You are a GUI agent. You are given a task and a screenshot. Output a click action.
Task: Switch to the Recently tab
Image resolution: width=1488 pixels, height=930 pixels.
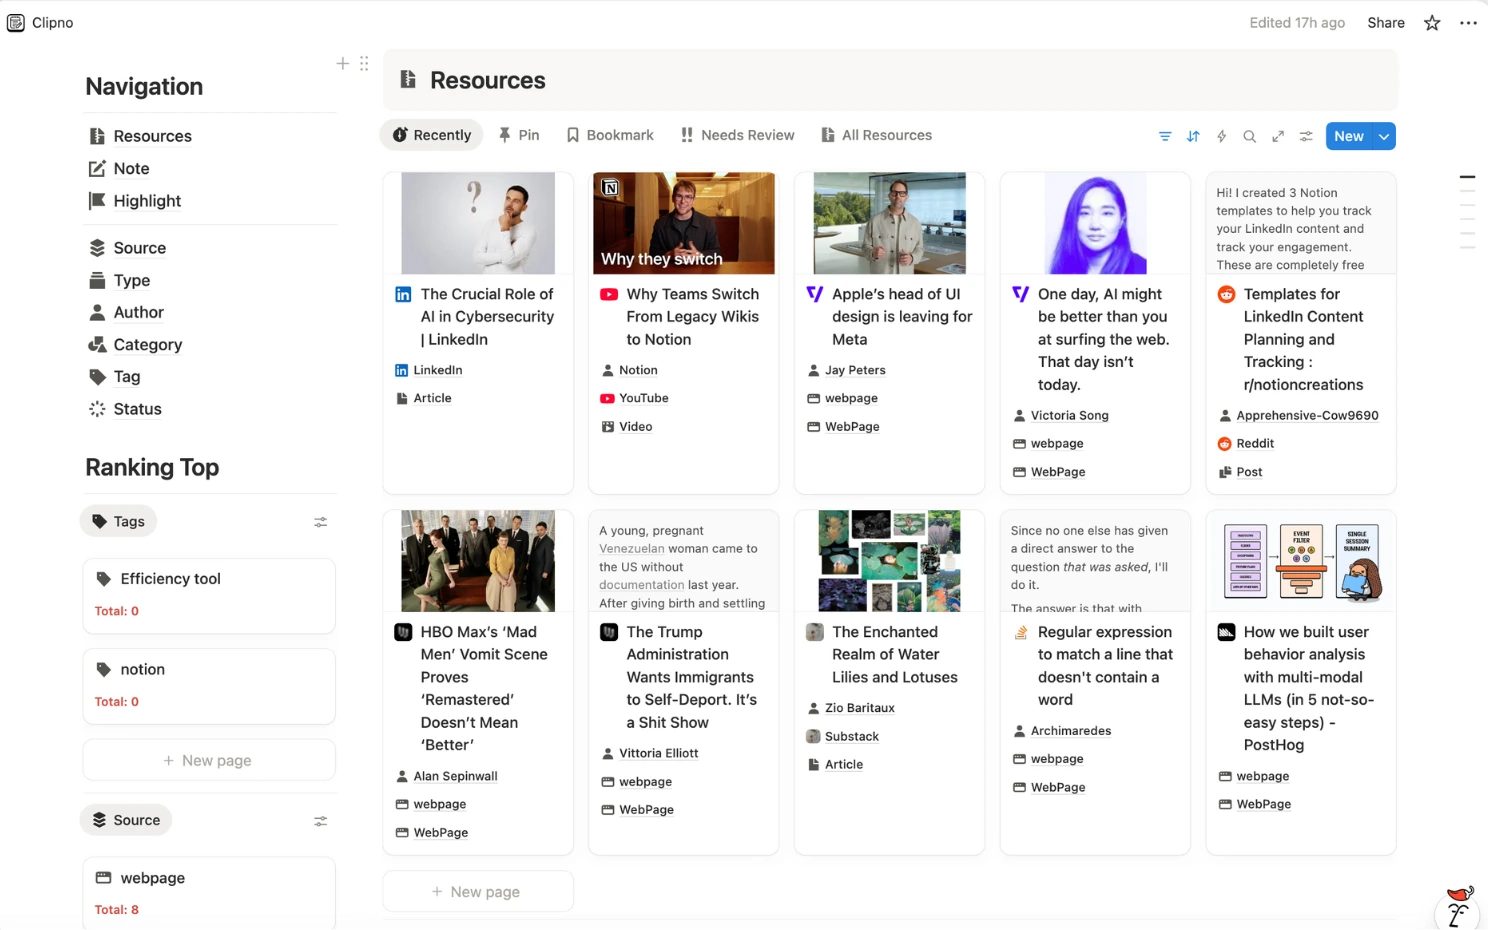click(x=431, y=135)
